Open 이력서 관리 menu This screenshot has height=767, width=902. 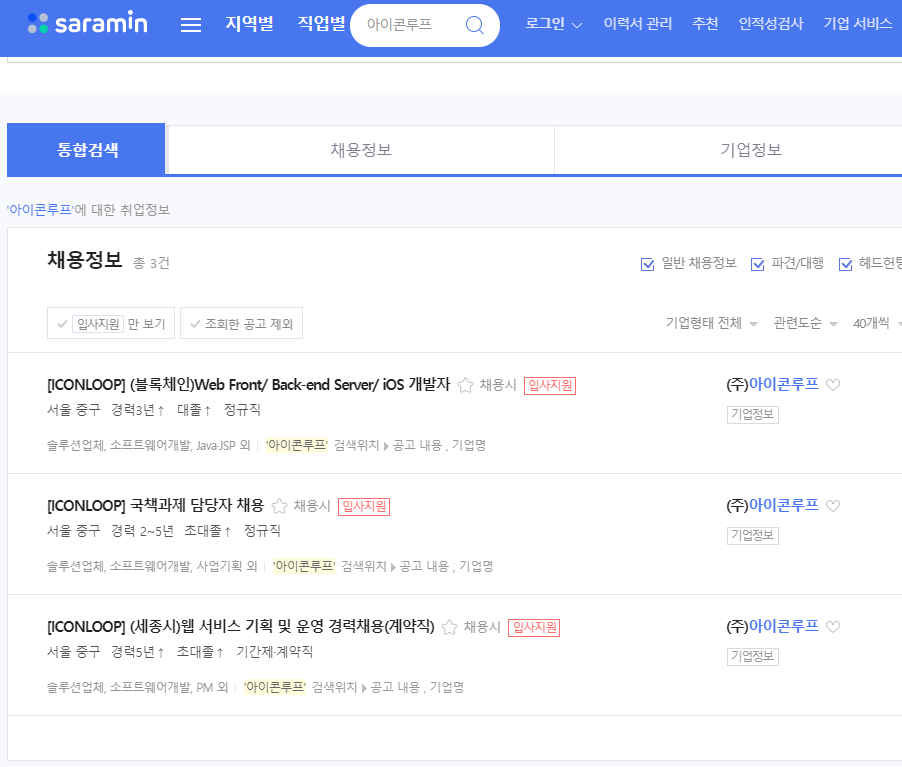point(637,24)
